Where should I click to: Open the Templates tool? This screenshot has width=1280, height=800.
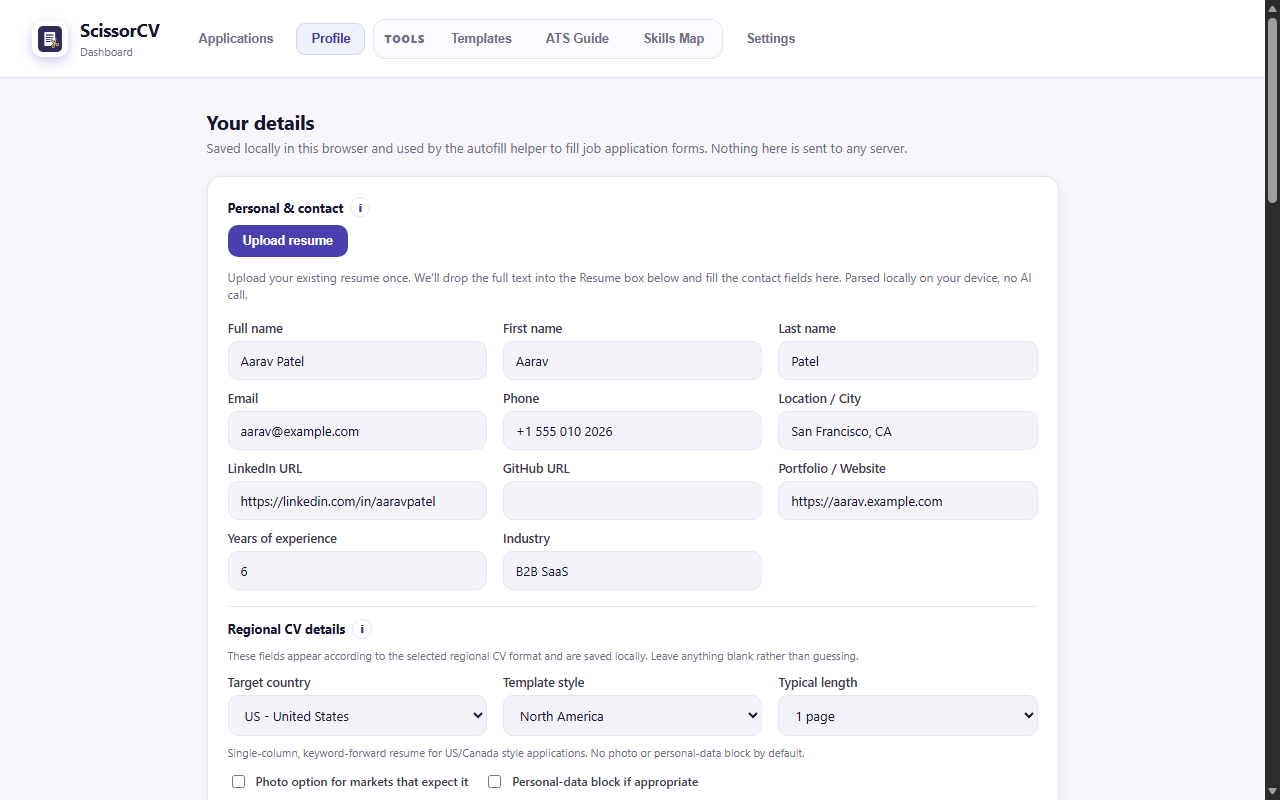(x=481, y=39)
